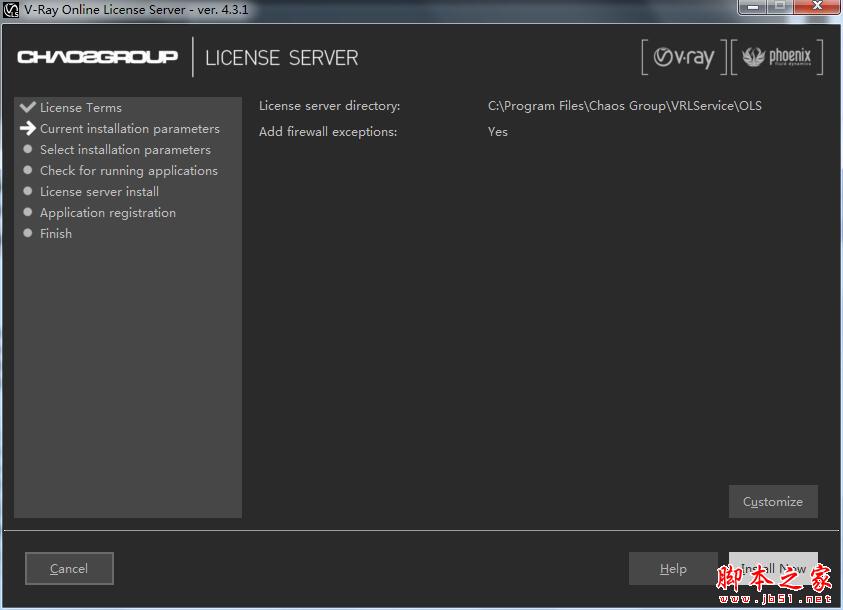This screenshot has width=843, height=610.
Task: Click the current step arrow icon
Action: [x=27, y=128]
